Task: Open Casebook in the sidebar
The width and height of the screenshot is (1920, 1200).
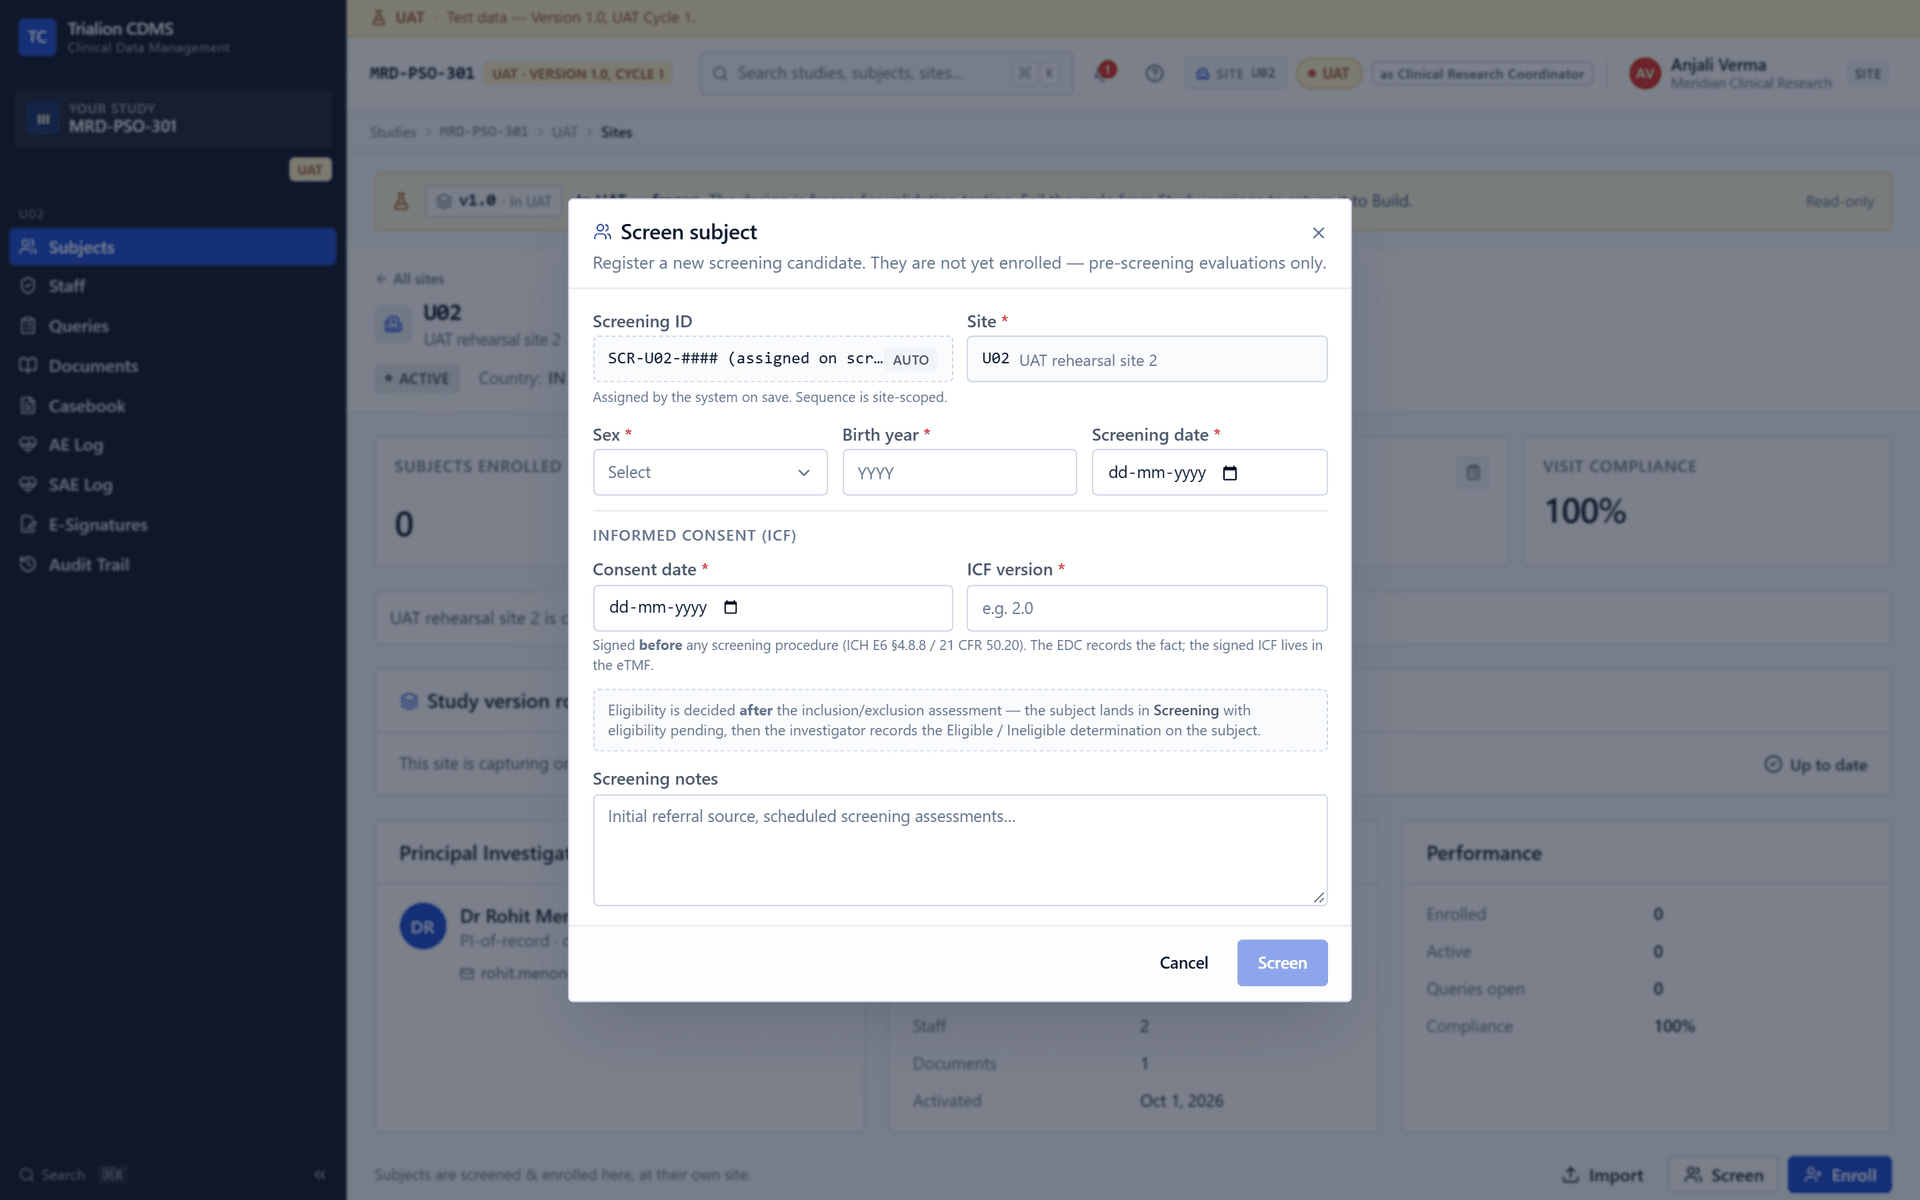Action: tap(172, 406)
